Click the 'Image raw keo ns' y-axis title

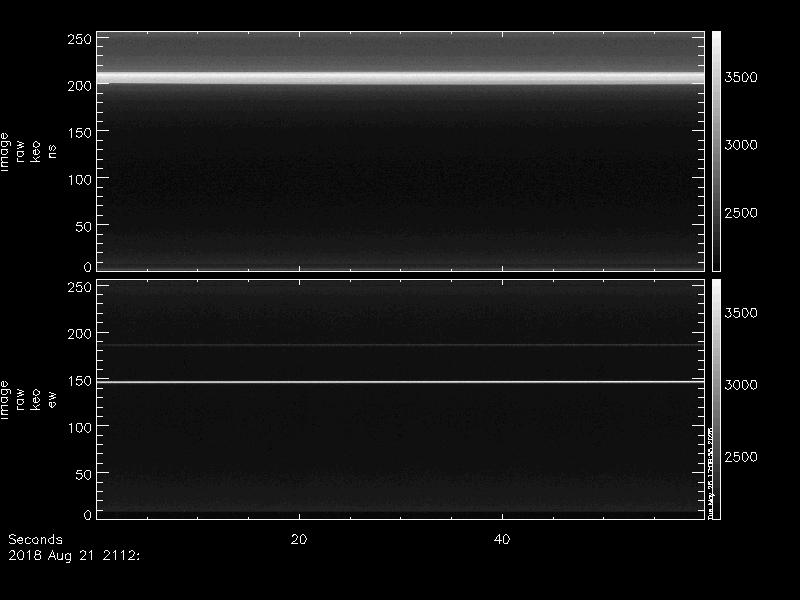28,152
